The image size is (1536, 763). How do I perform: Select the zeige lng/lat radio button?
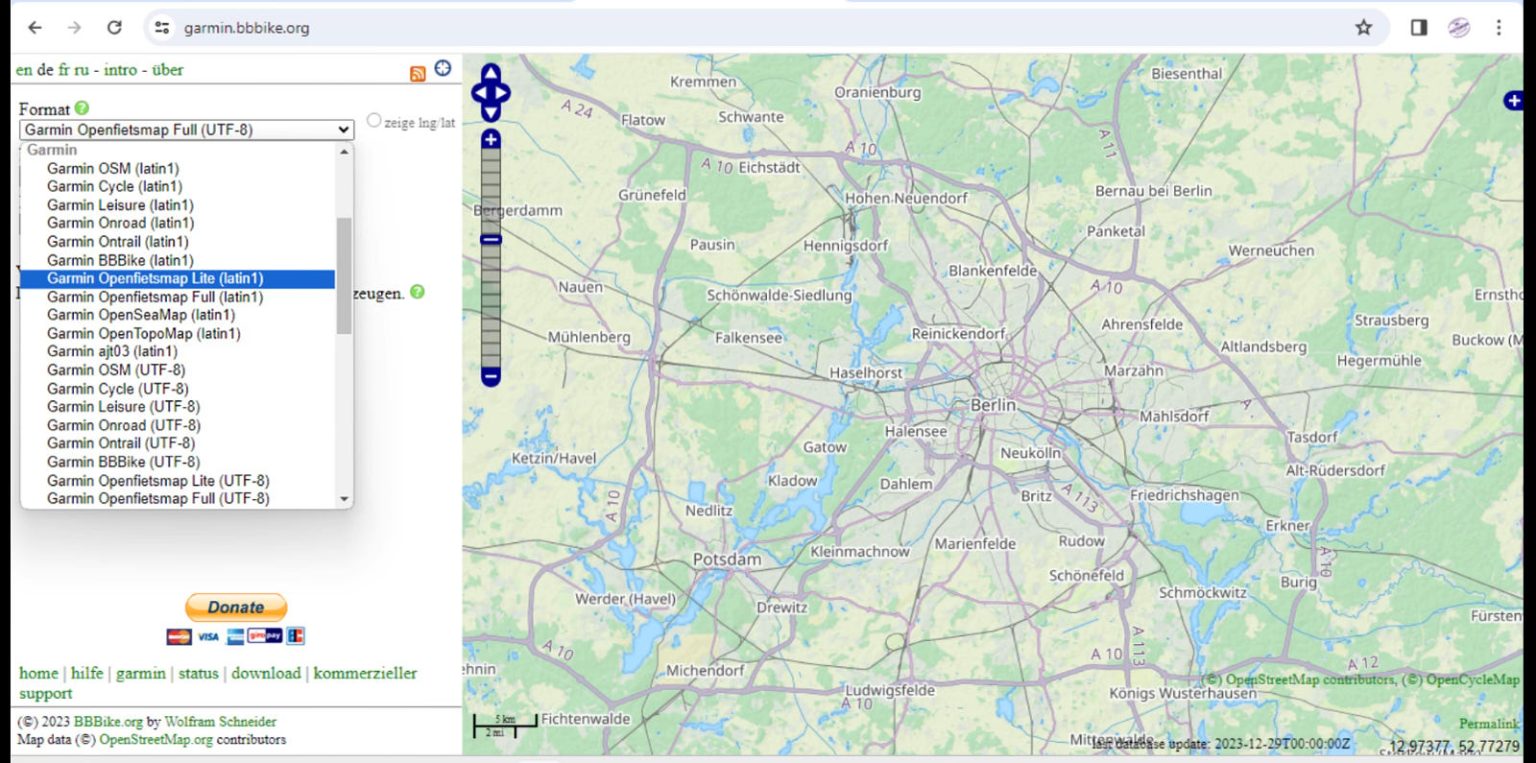[x=374, y=119]
